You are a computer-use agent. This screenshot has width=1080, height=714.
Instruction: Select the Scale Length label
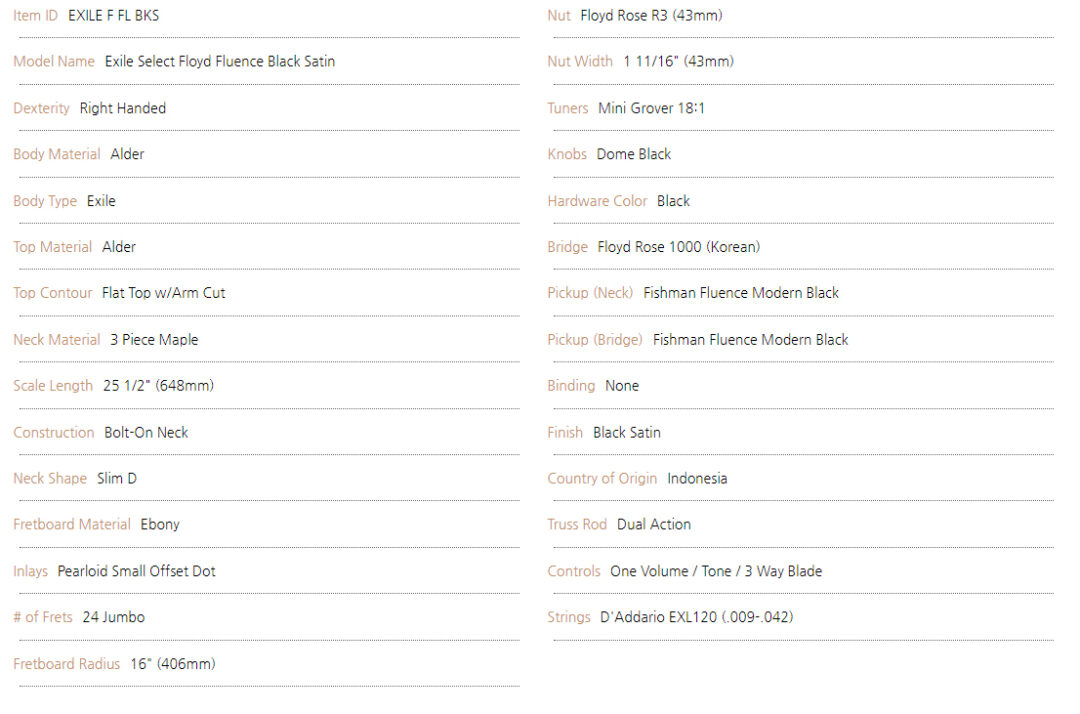pos(53,386)
